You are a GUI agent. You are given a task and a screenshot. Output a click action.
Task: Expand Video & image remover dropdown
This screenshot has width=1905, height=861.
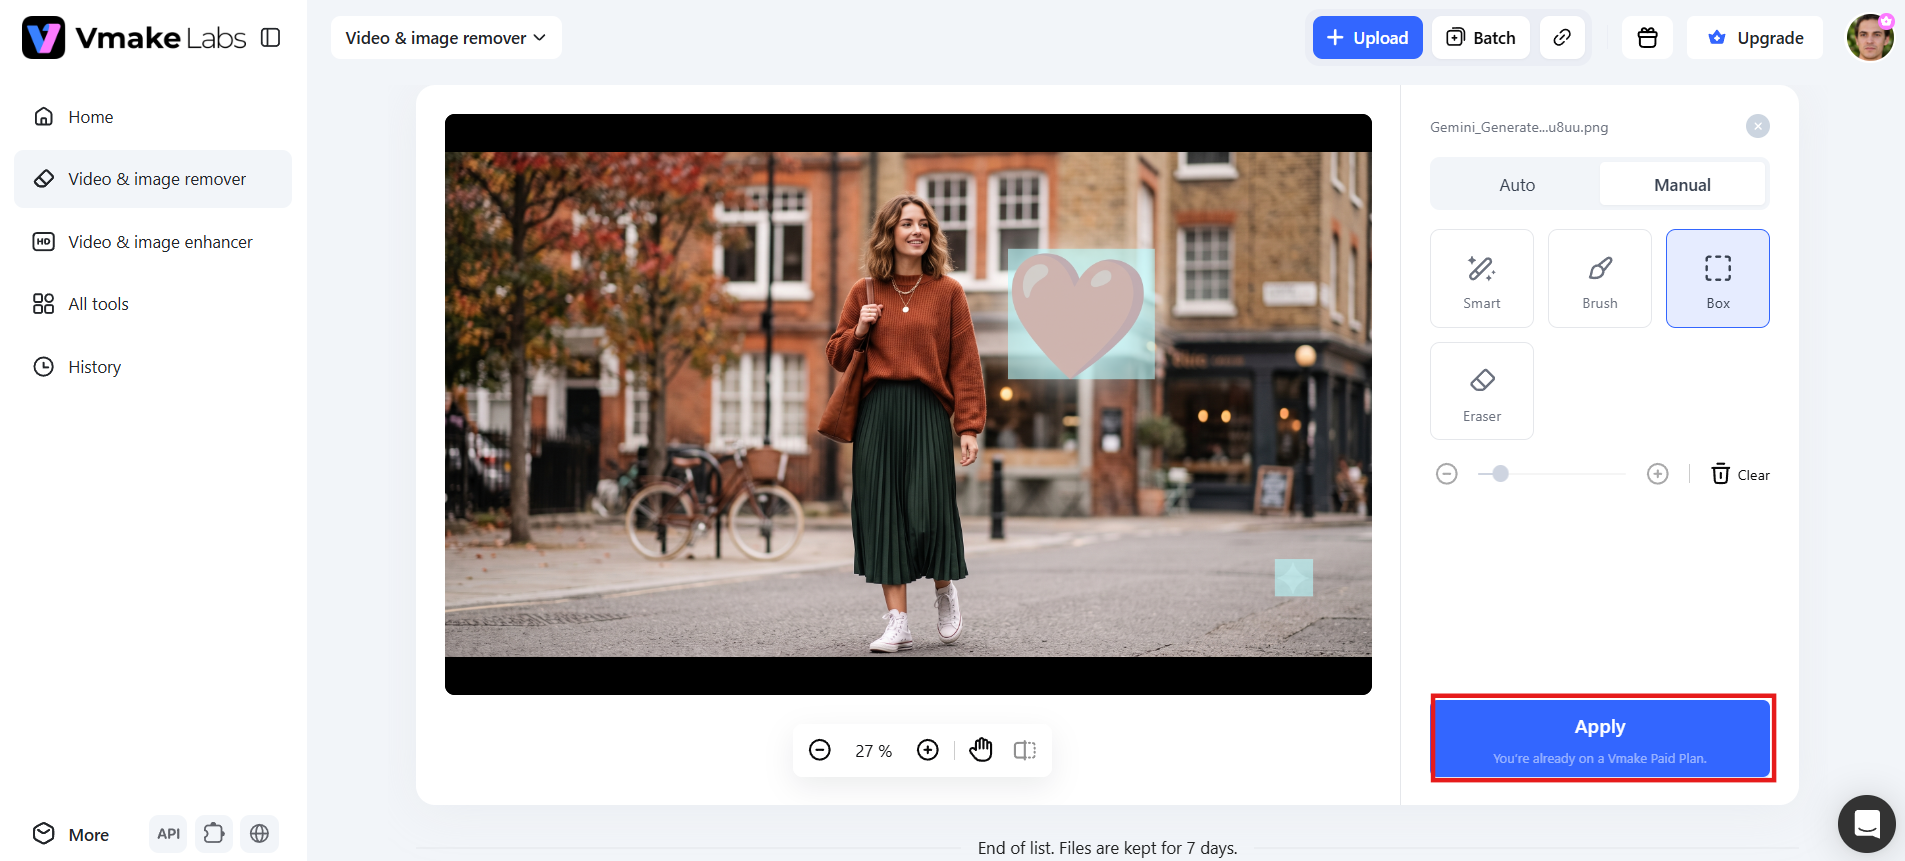pos(446,38)
